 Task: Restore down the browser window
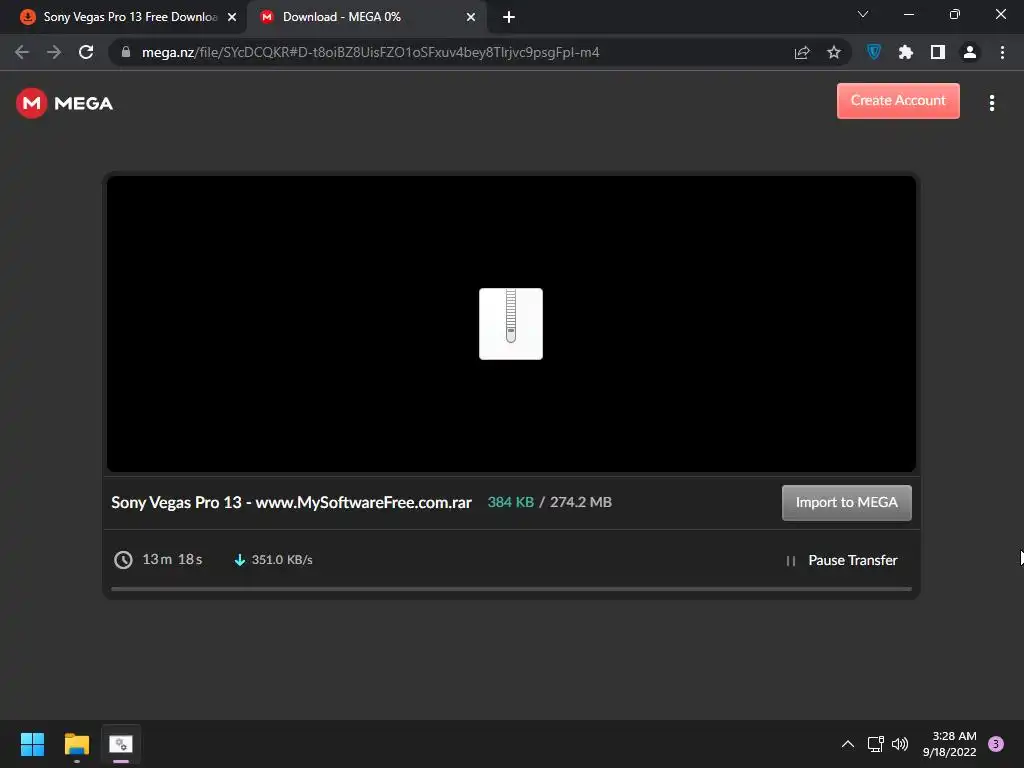tap(955, 14)
